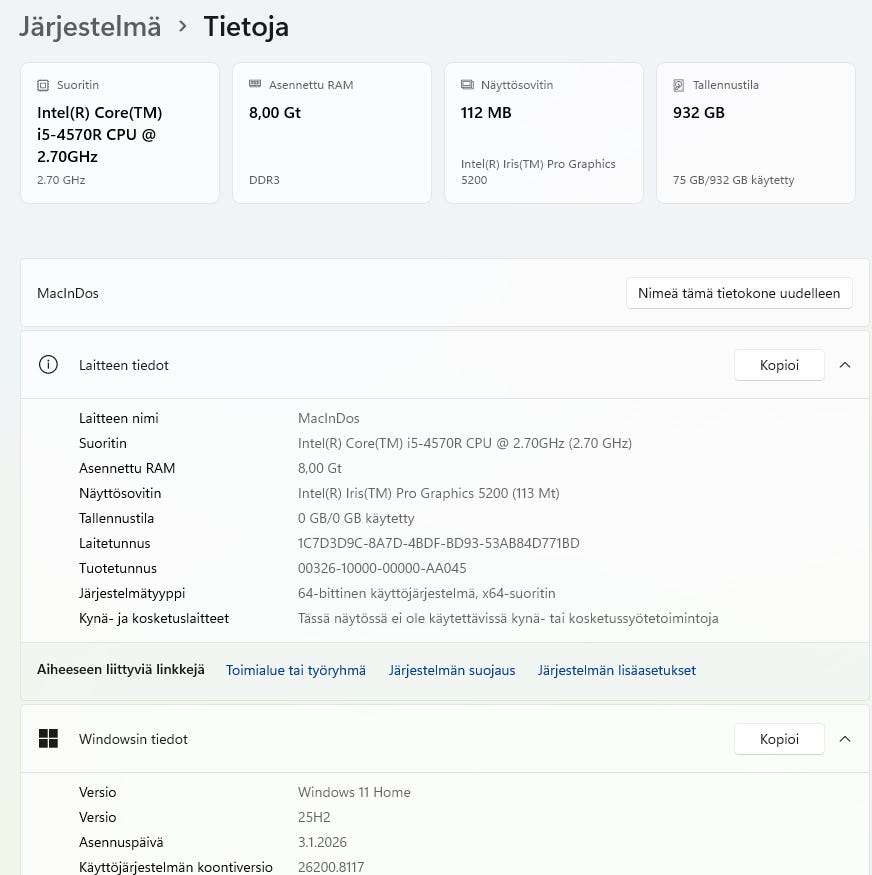Click the Näyttösovitin 112 MB card
This screenshot has height=875, width=872.
[543, 133]
